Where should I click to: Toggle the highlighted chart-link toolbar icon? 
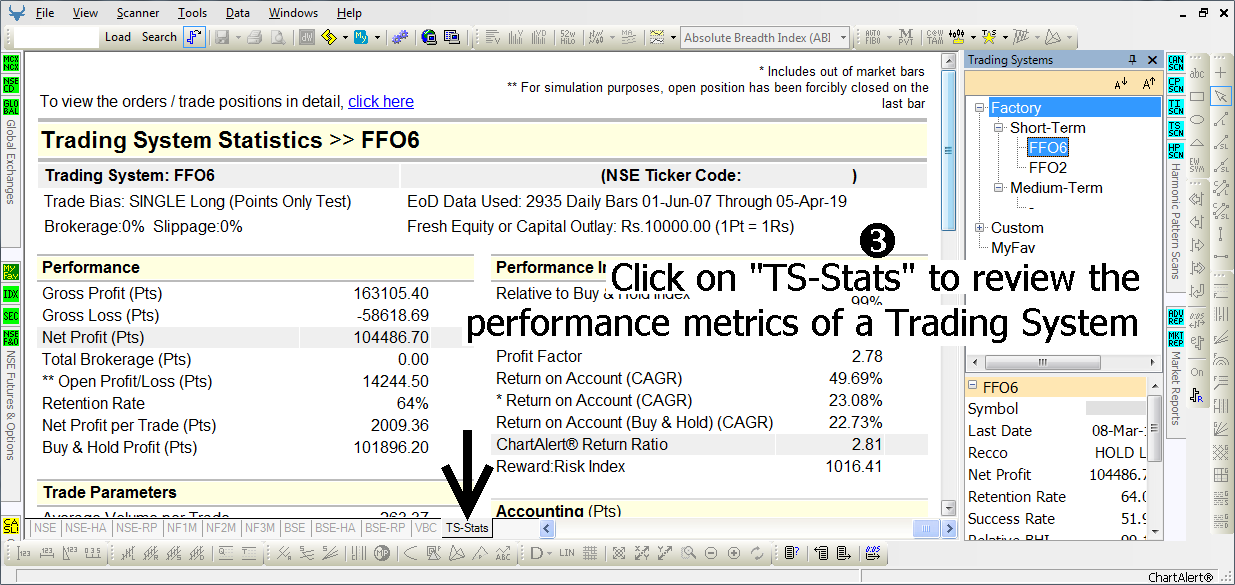[195, 37]
